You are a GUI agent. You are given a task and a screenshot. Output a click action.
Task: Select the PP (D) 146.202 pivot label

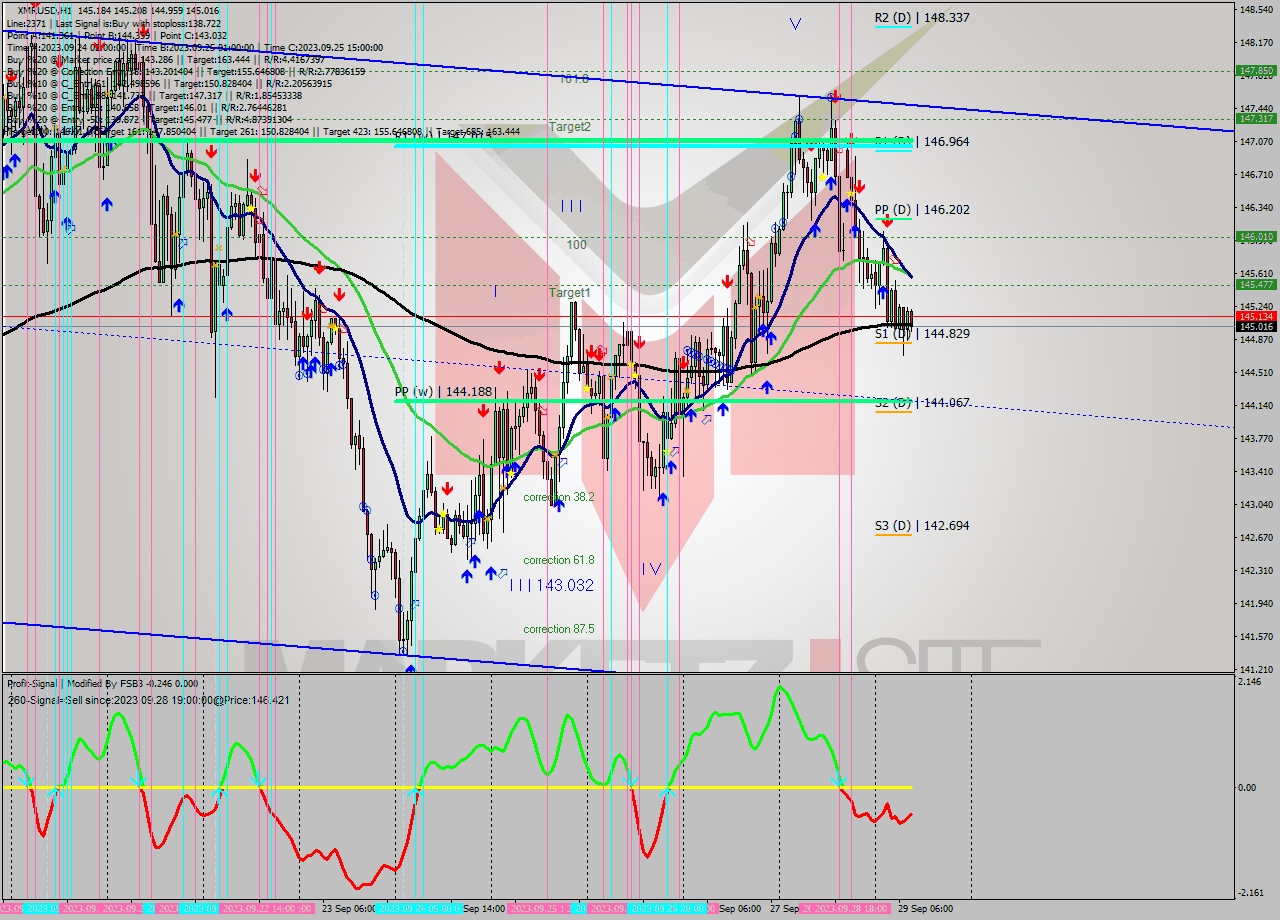click(x=922, y=210)
